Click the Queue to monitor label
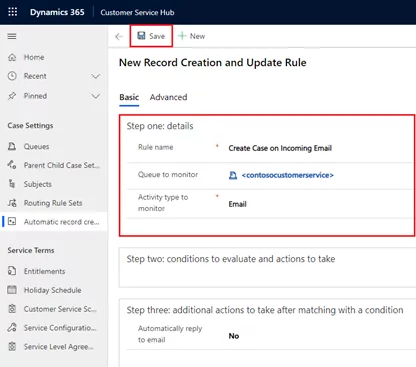This screenshot has width=416, height=367. [168, 174]
